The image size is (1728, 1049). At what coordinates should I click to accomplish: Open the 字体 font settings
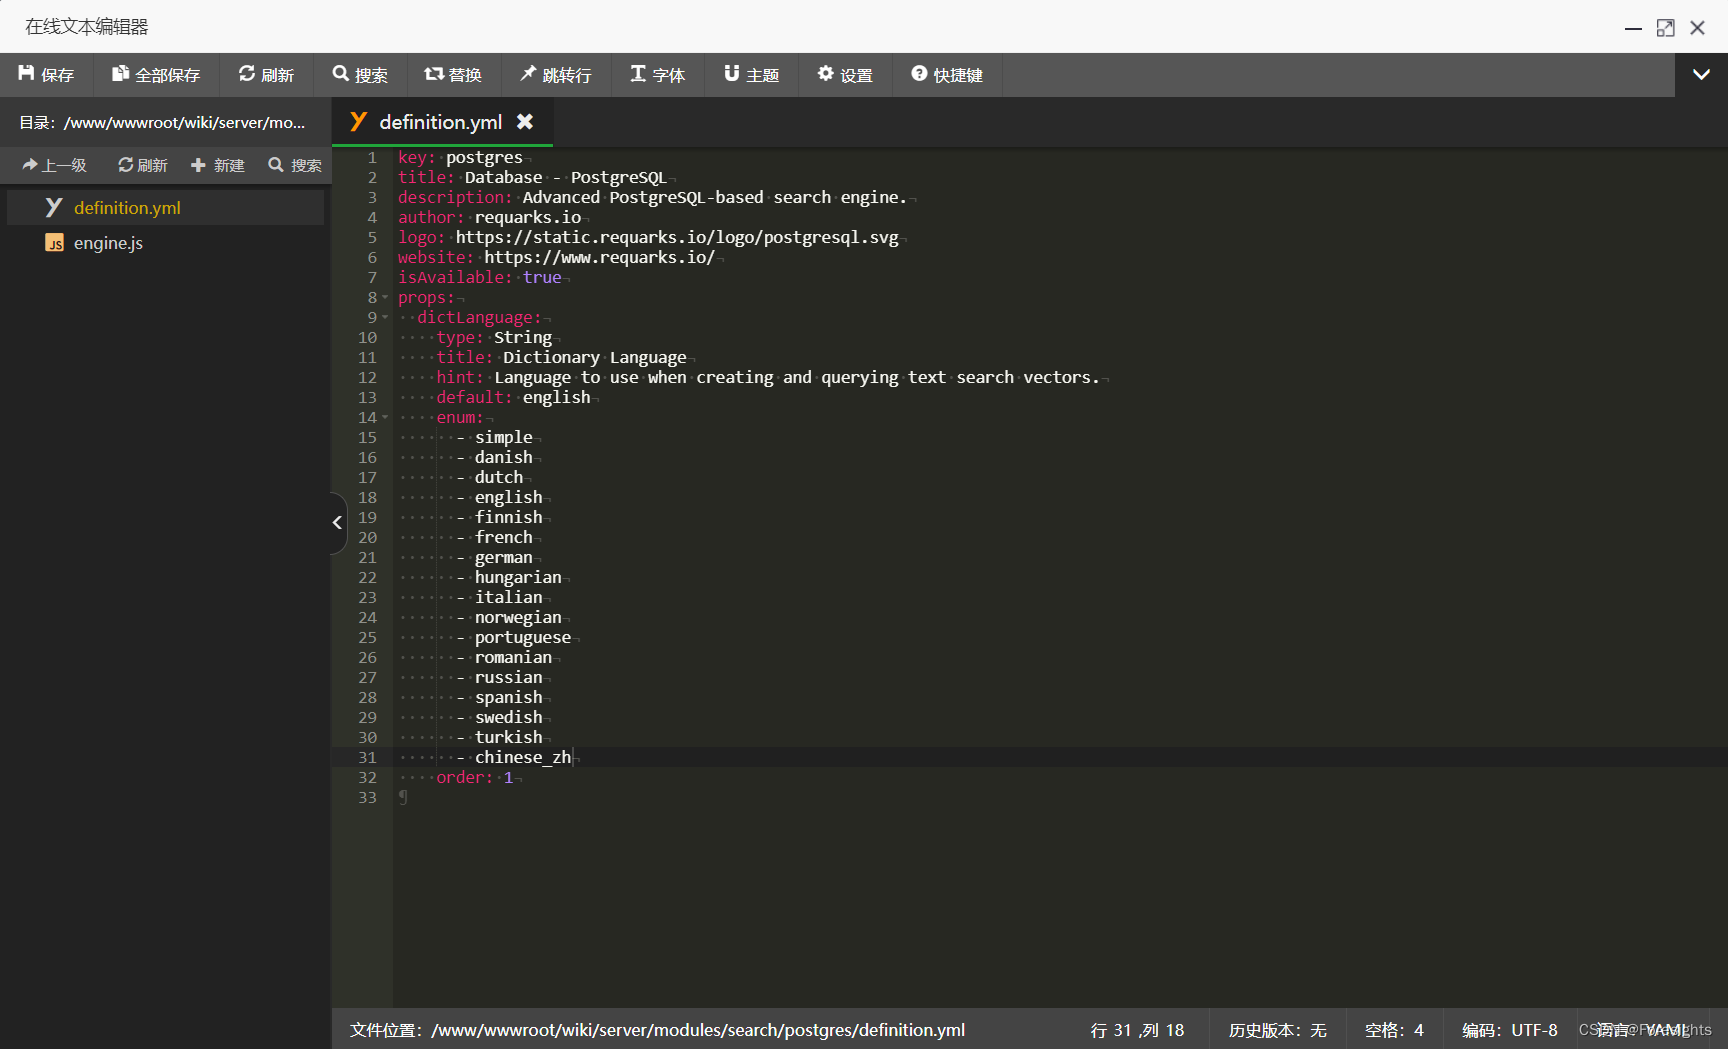click(x=657, y=75)
